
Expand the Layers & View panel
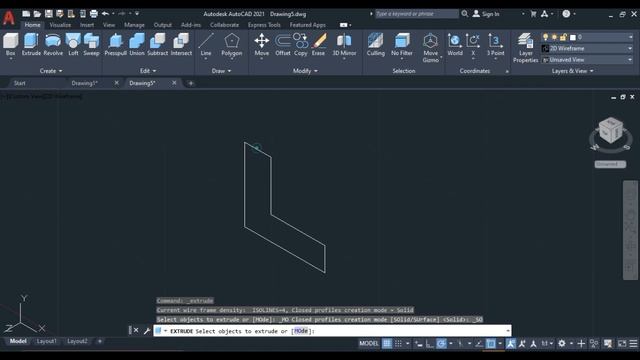tap(572, 71)
